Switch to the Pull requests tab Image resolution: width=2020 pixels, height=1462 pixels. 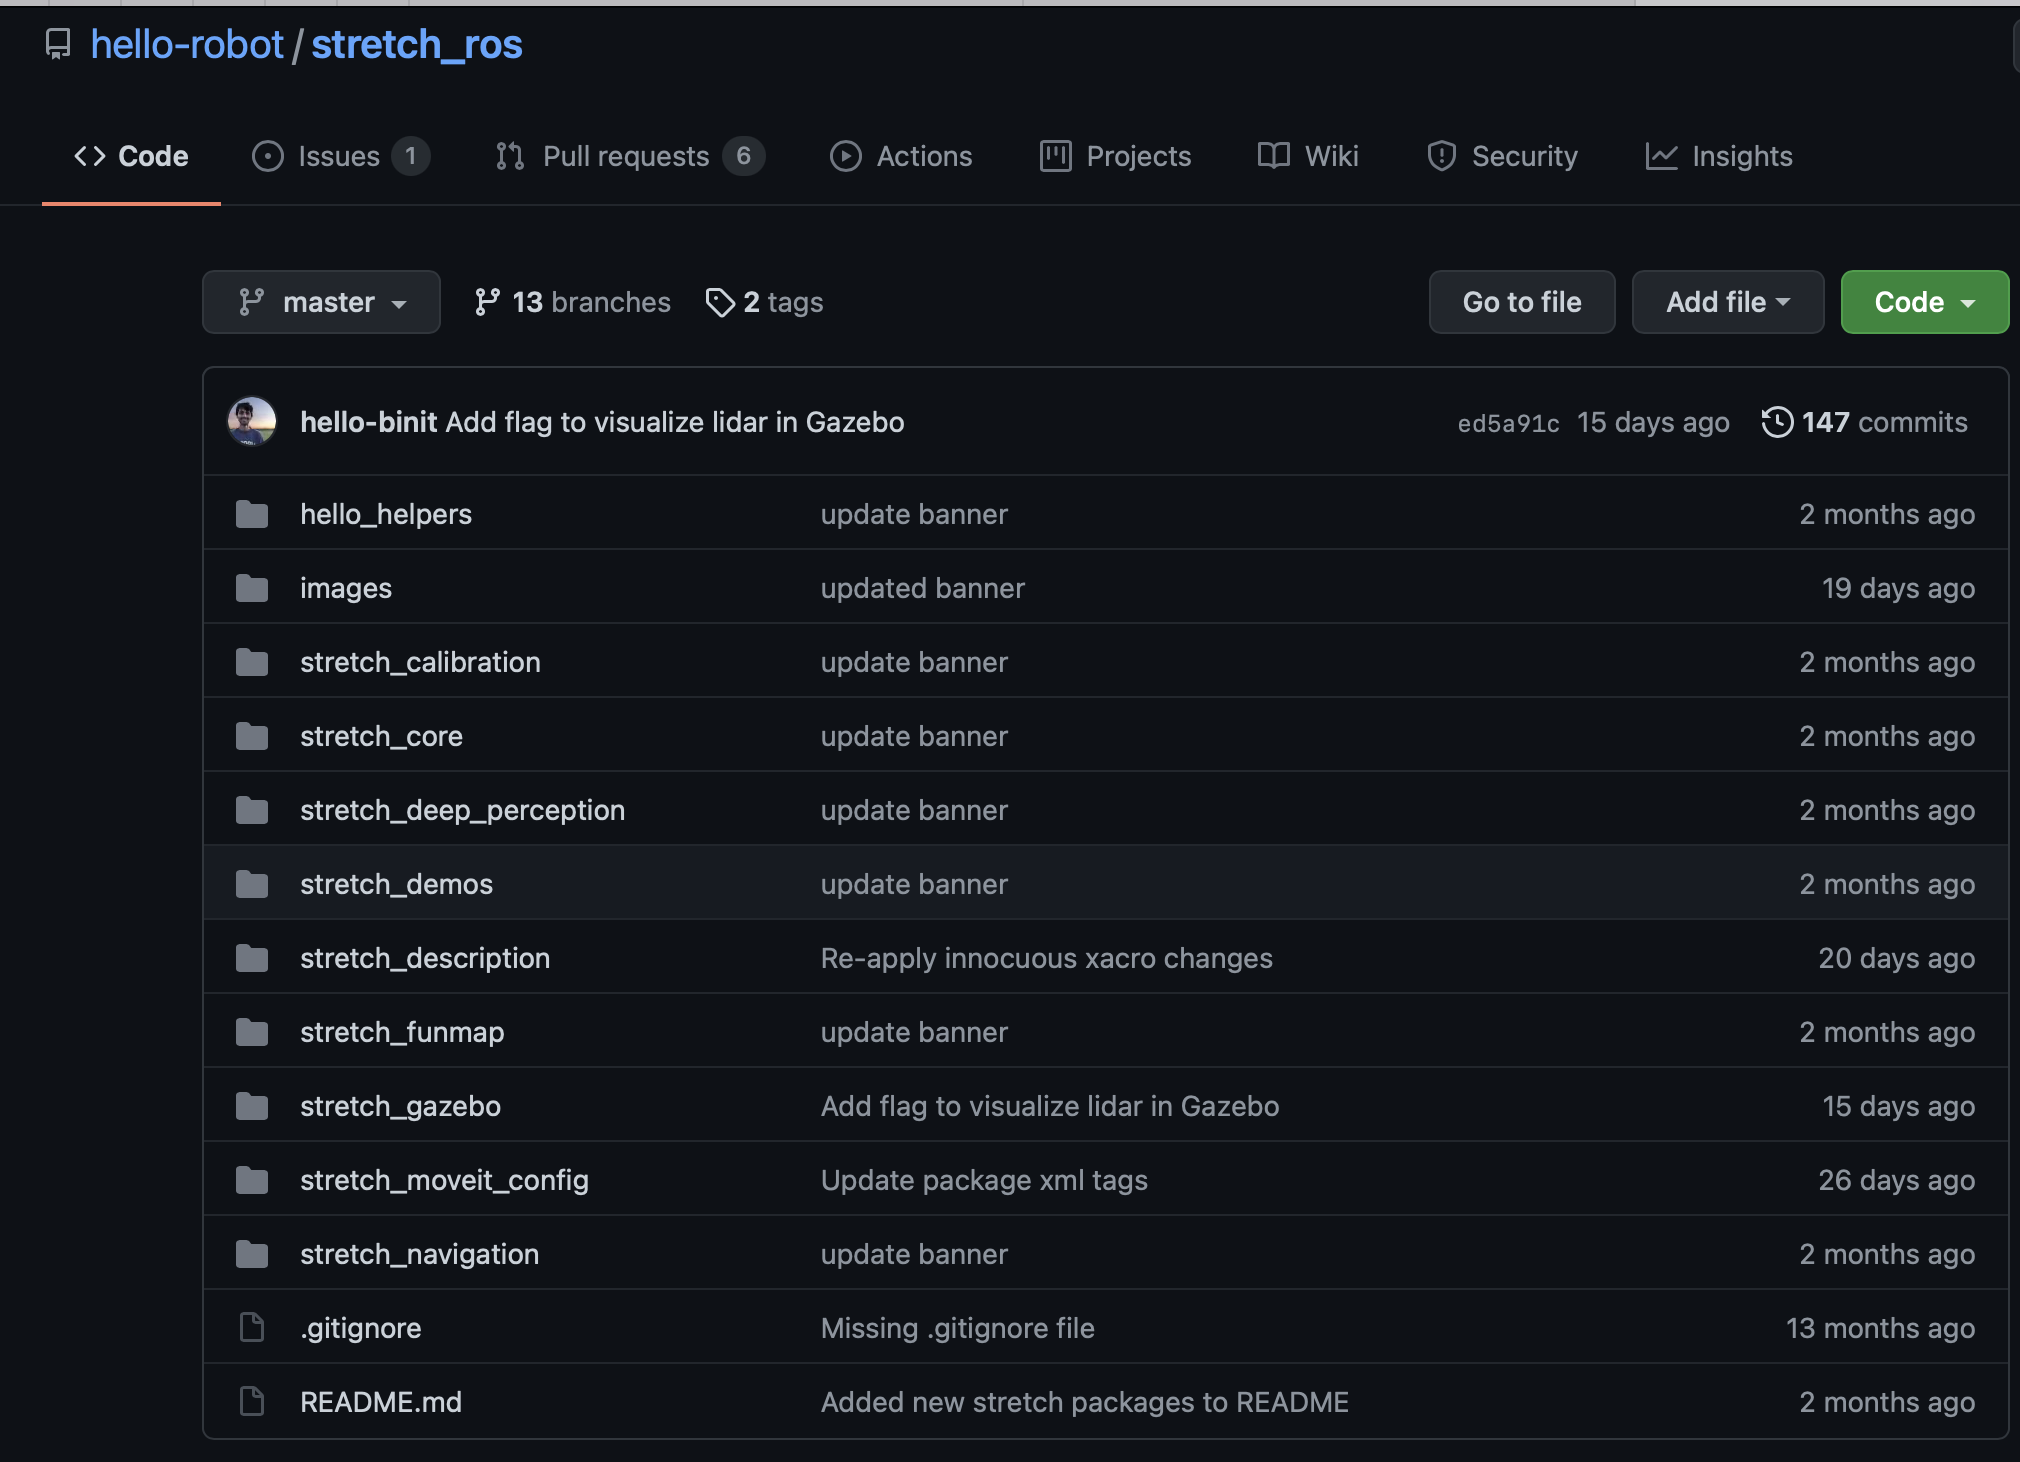point(628,156)
